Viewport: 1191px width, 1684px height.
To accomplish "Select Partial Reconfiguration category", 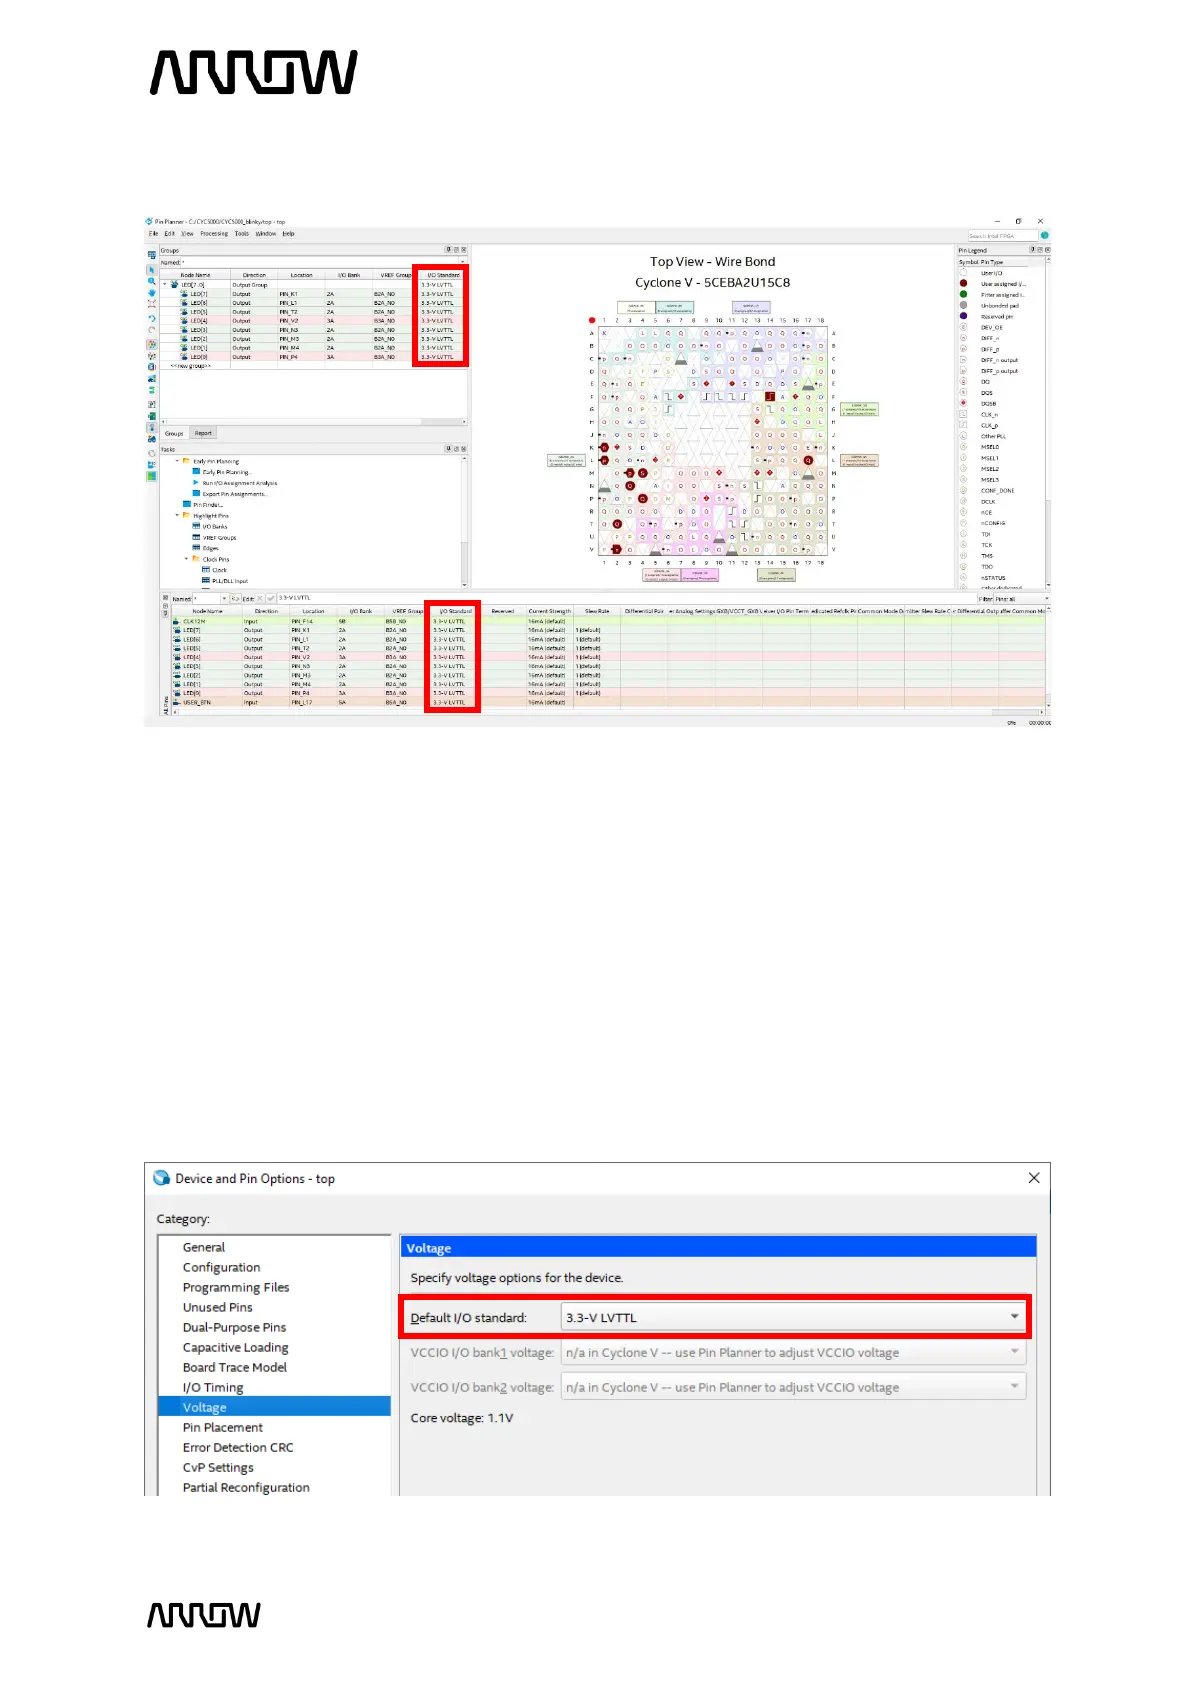I will coord(246,1487).
